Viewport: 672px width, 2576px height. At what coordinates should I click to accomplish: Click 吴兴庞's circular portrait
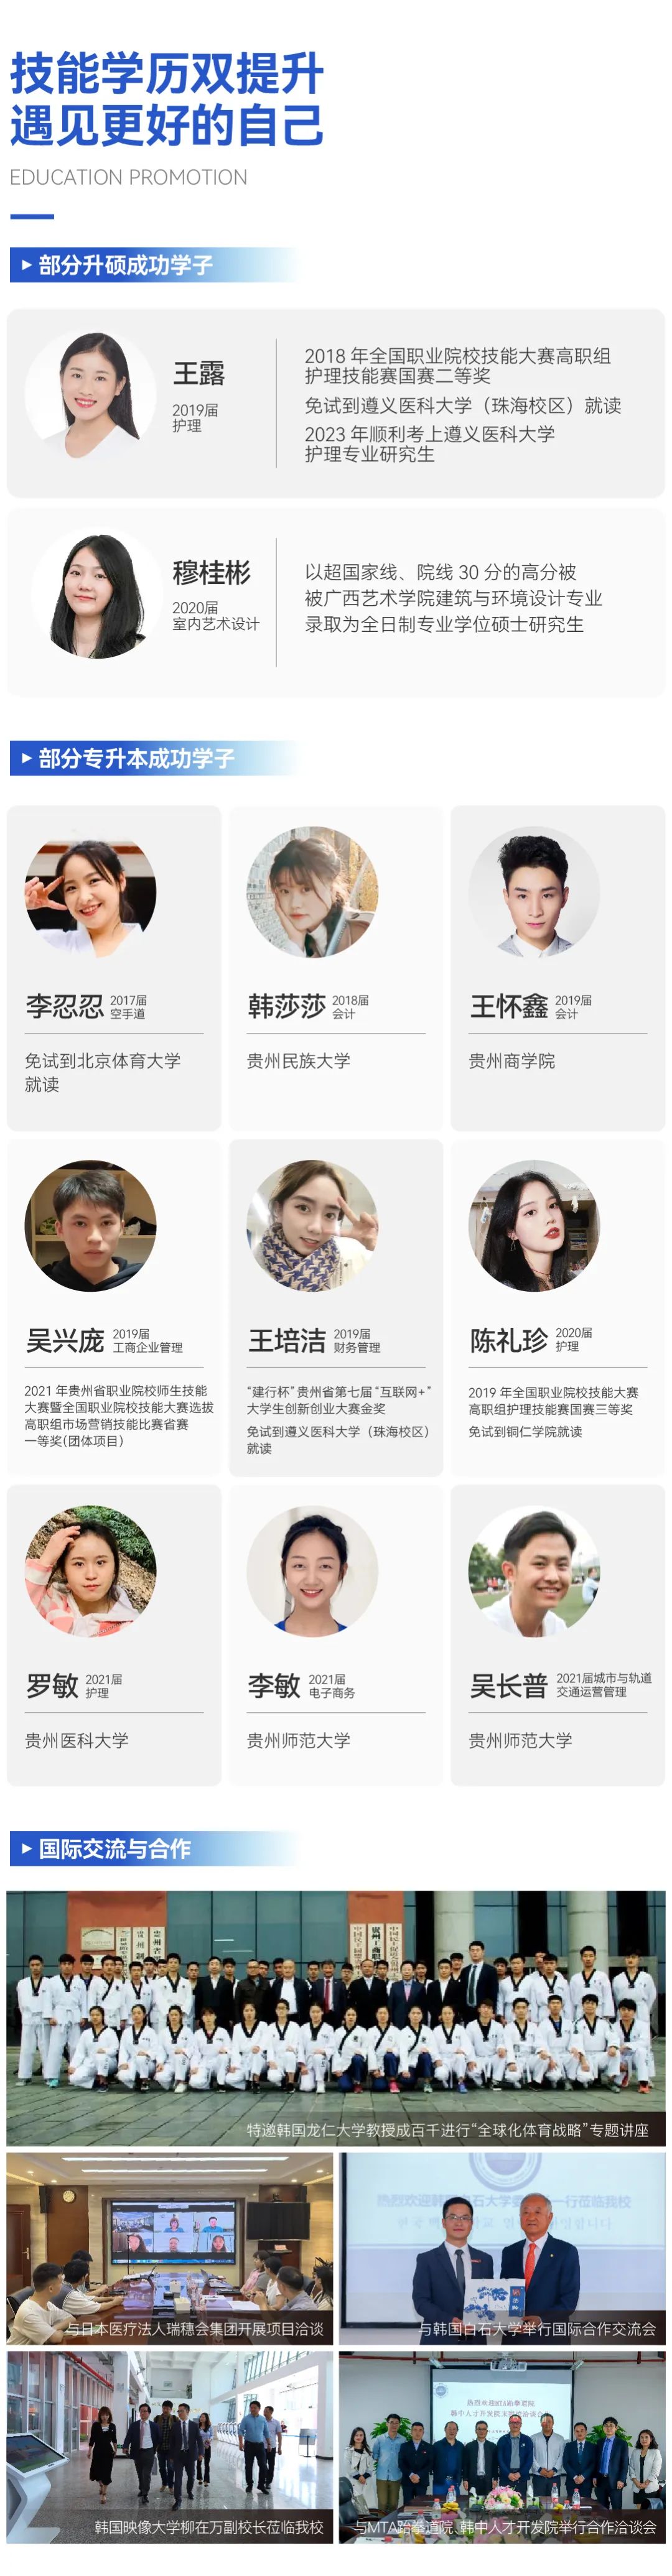[x=90, y=1225]
